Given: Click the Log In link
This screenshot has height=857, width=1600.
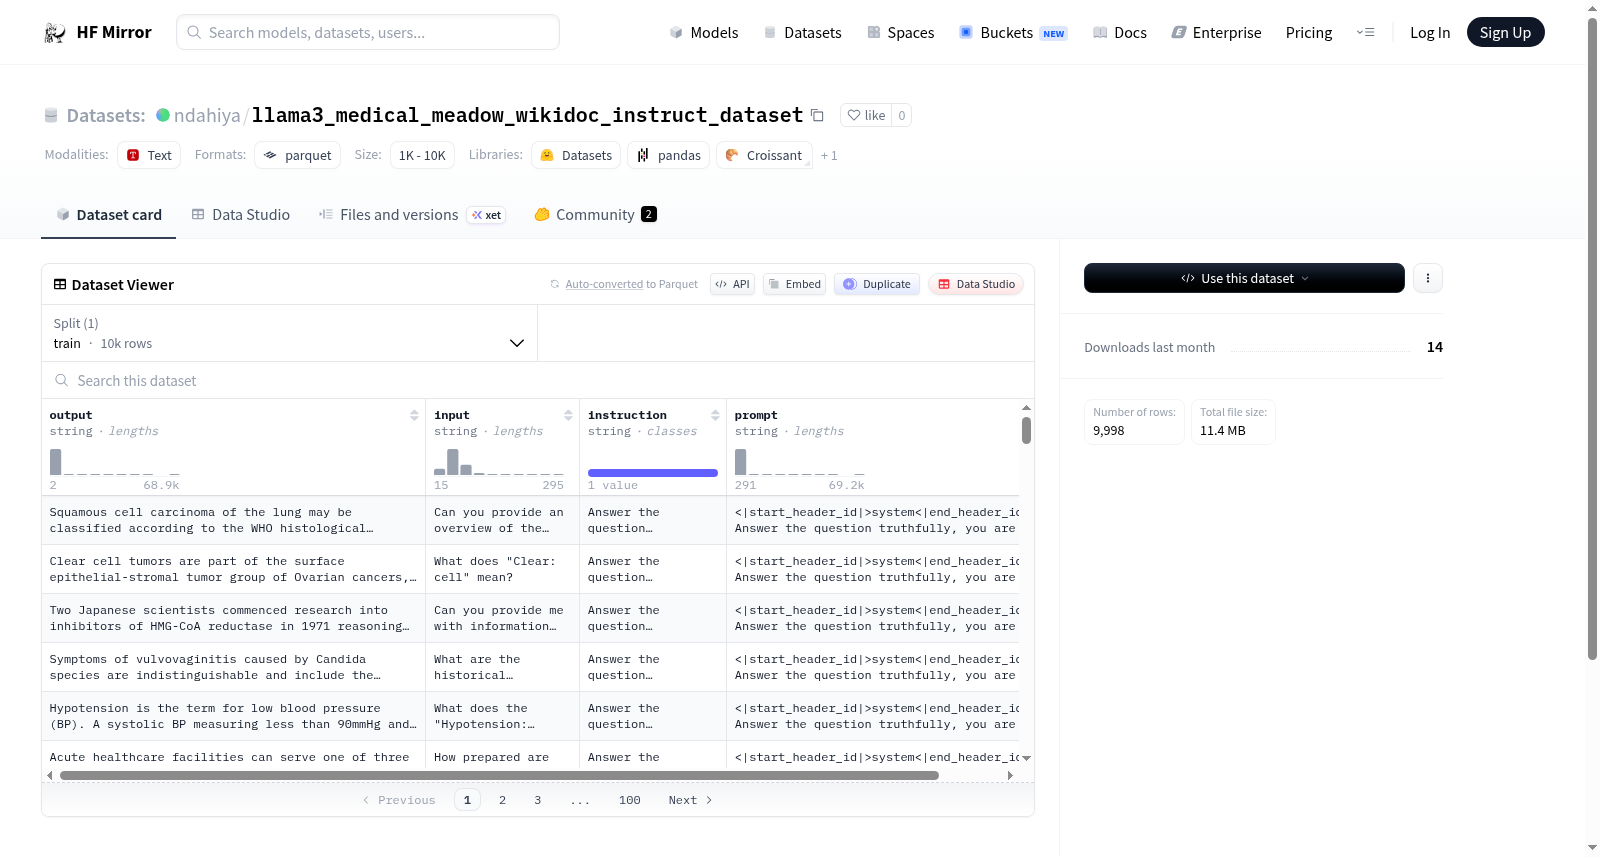Looking at the screenshot, I should 1430,32.
